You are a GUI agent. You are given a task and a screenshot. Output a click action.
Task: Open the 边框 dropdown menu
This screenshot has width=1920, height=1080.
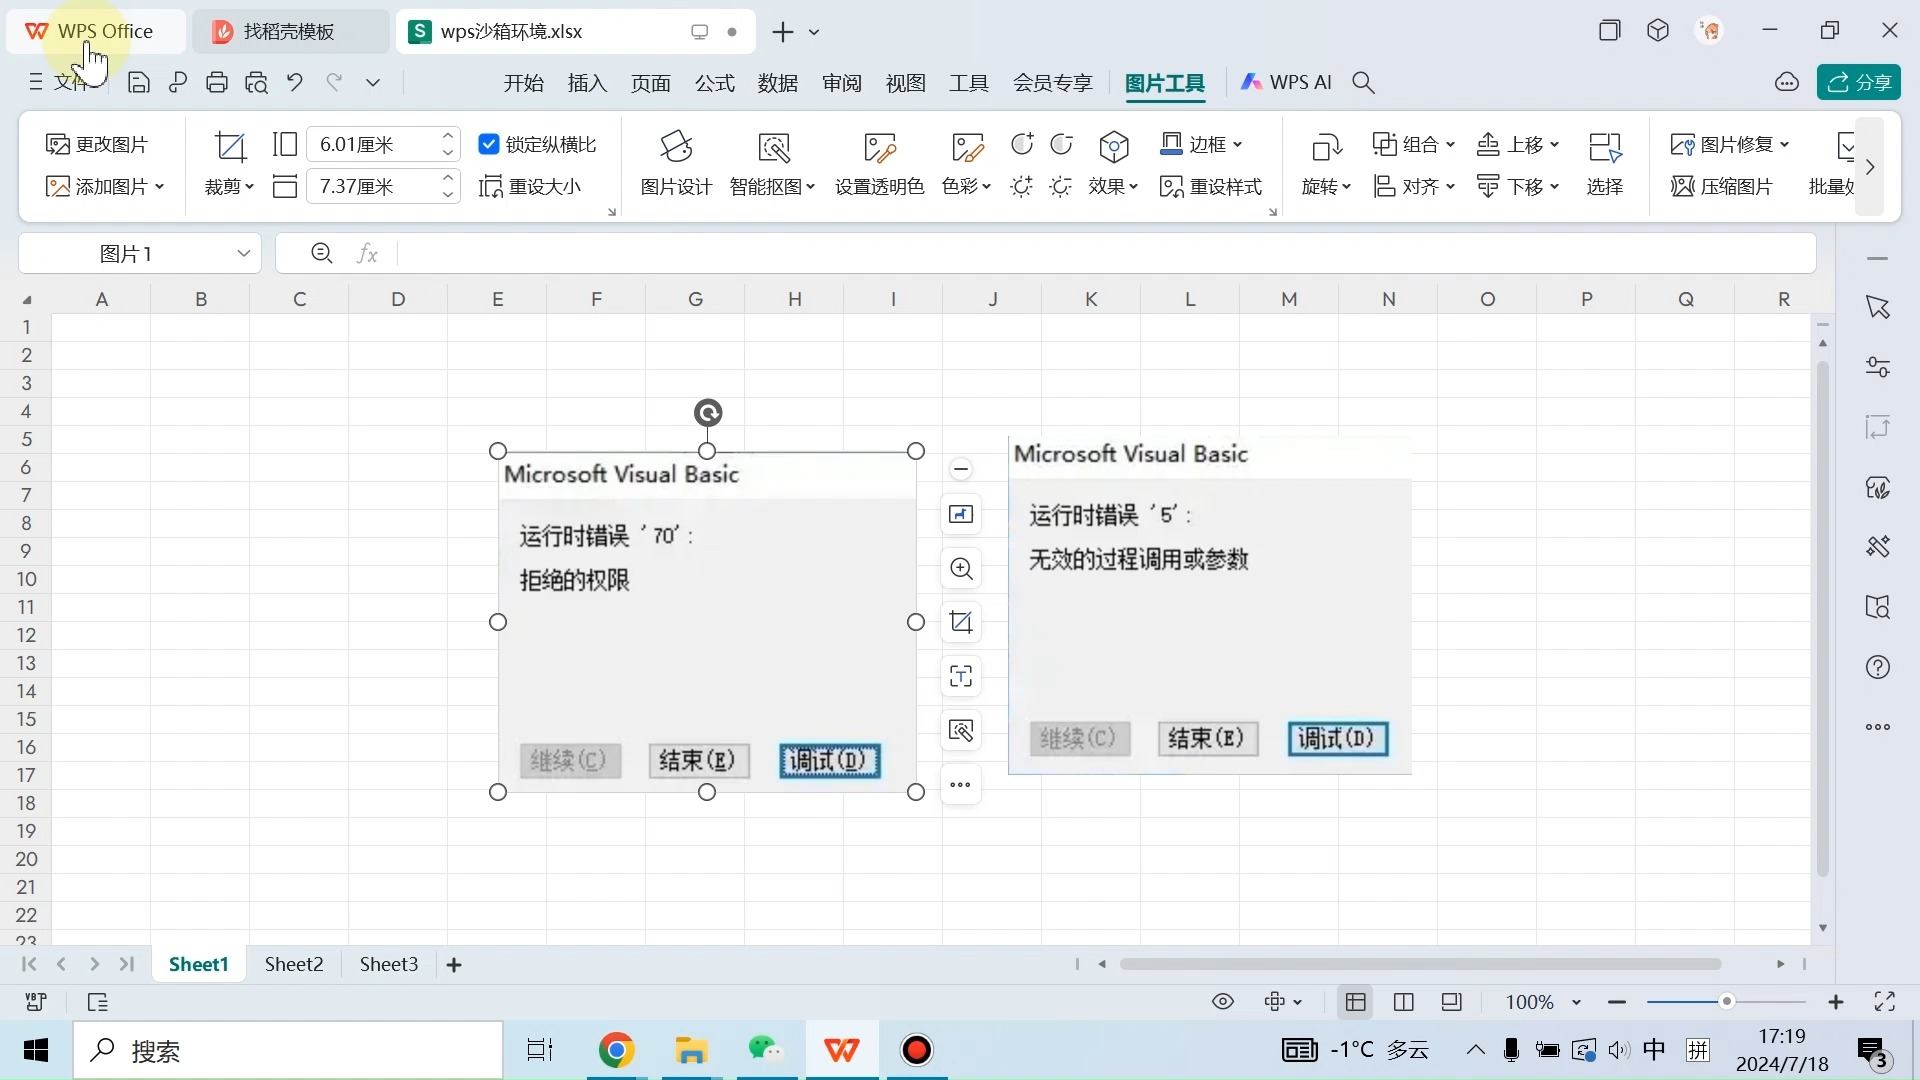pyautogui.click(x=1203, y=143)
